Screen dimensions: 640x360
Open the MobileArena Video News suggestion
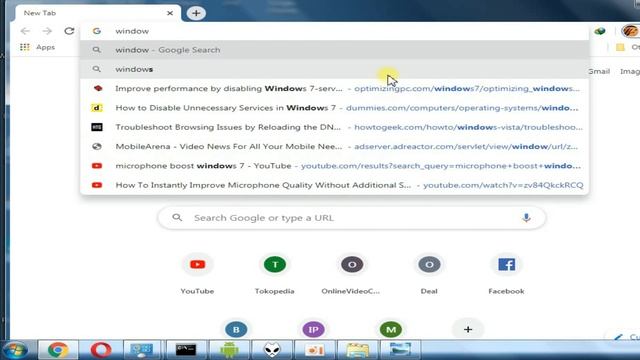click(x=335, y=147)
